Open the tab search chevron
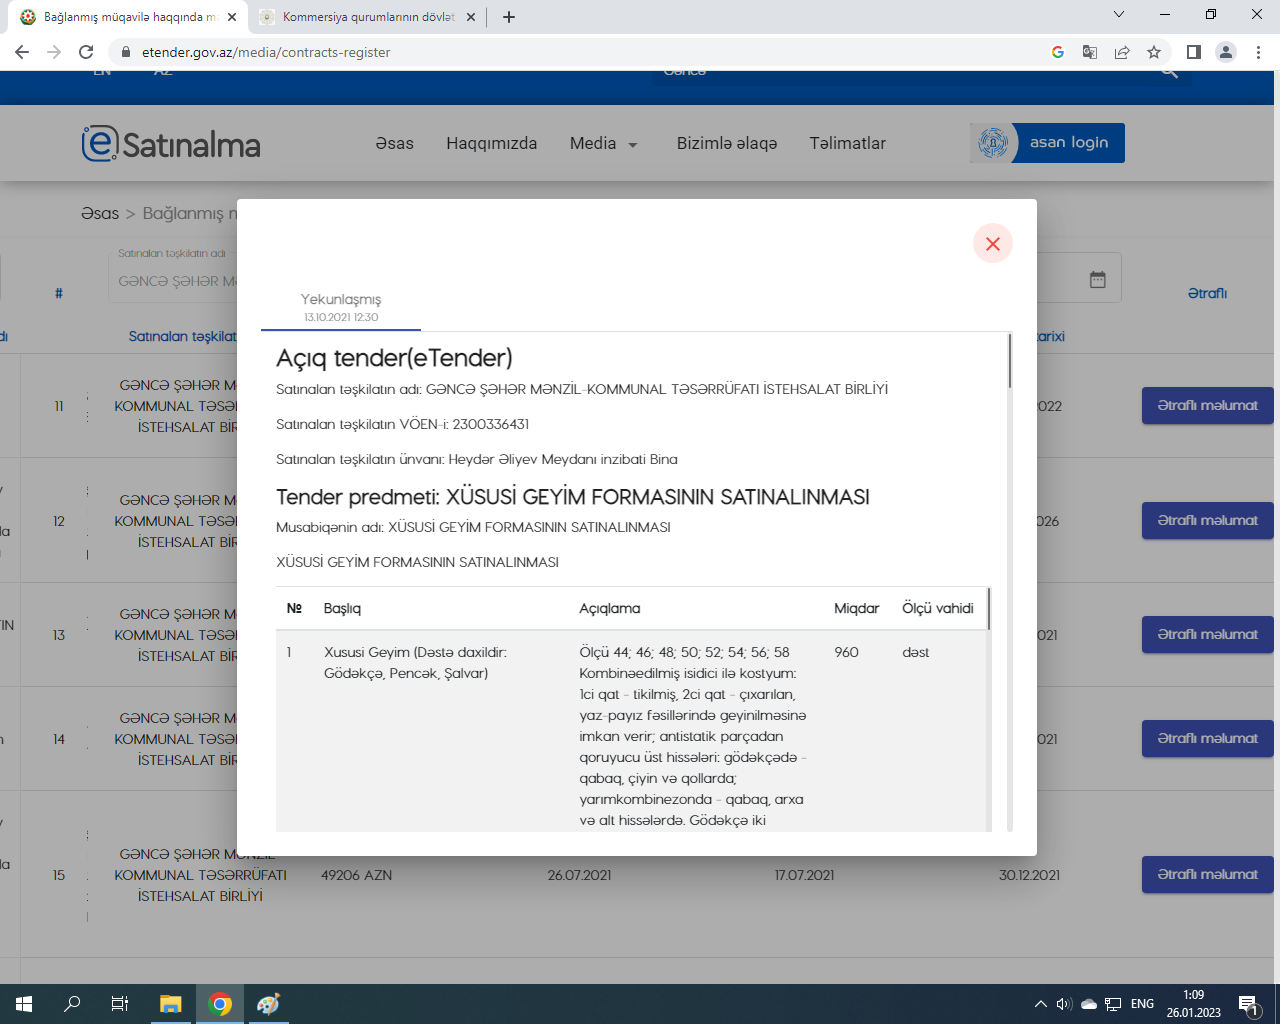This screenshot has width=1280, height=1024. [1119, 15]
